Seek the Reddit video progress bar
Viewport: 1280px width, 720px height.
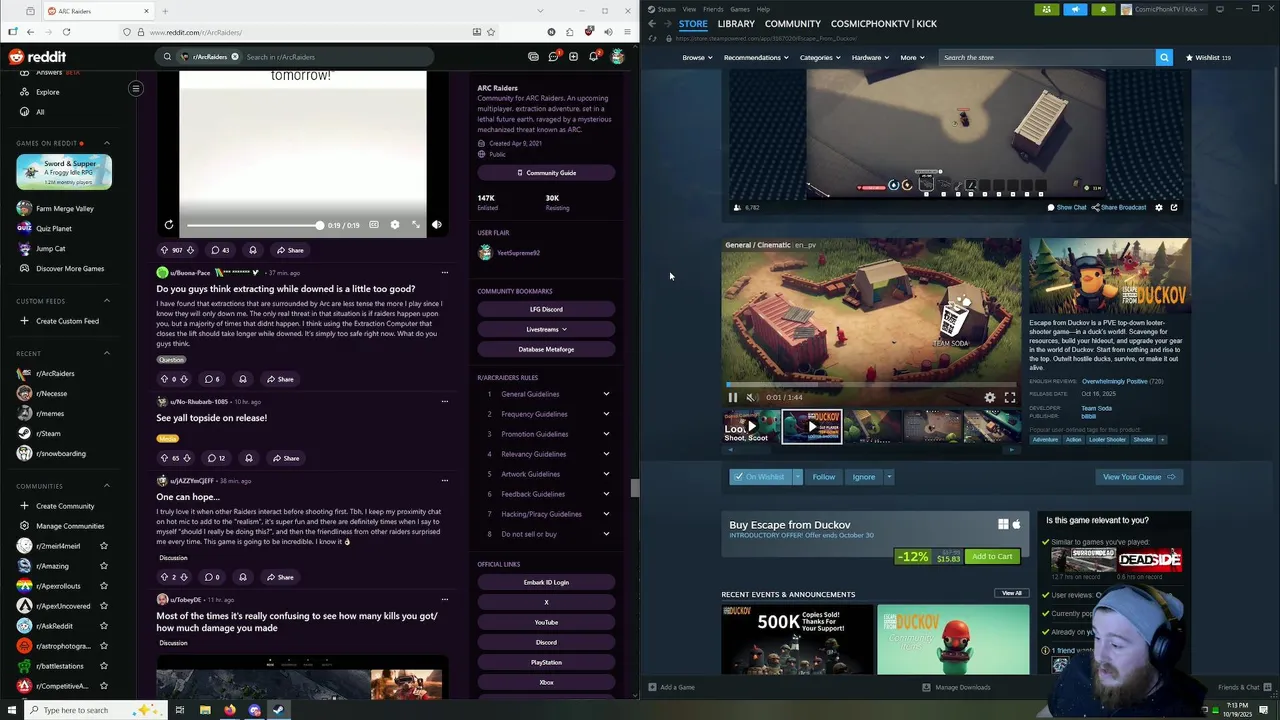[x=253, y=225]
